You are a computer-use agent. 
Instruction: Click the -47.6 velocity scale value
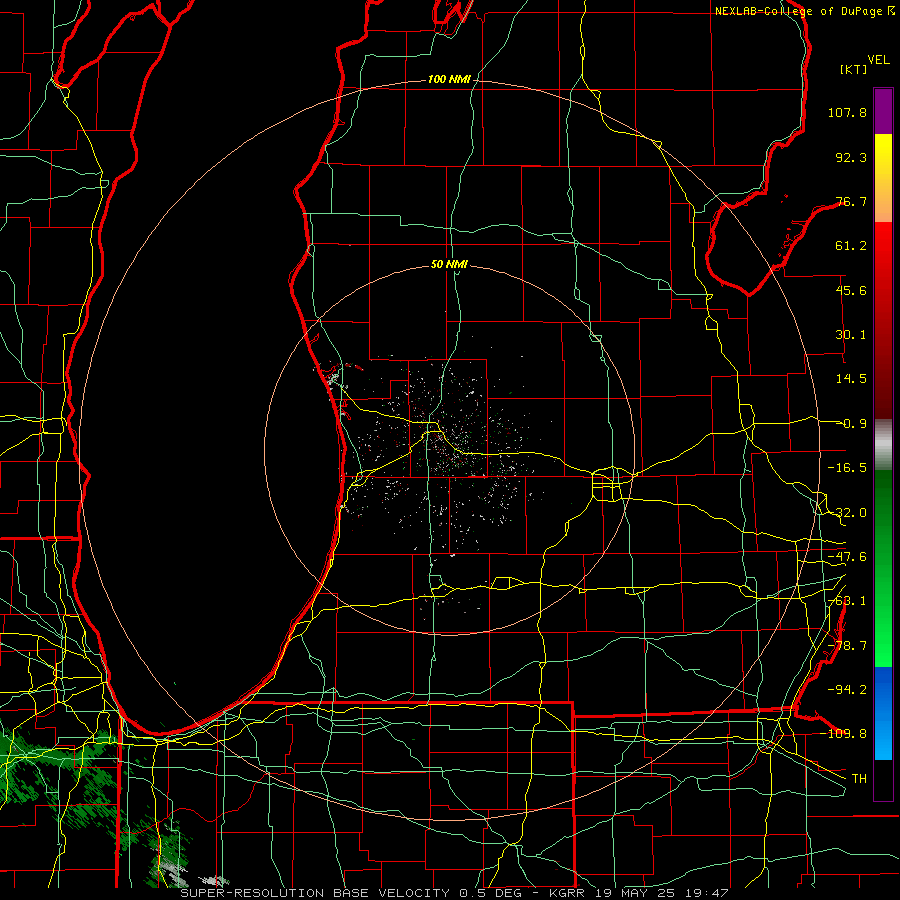[847, 557]
